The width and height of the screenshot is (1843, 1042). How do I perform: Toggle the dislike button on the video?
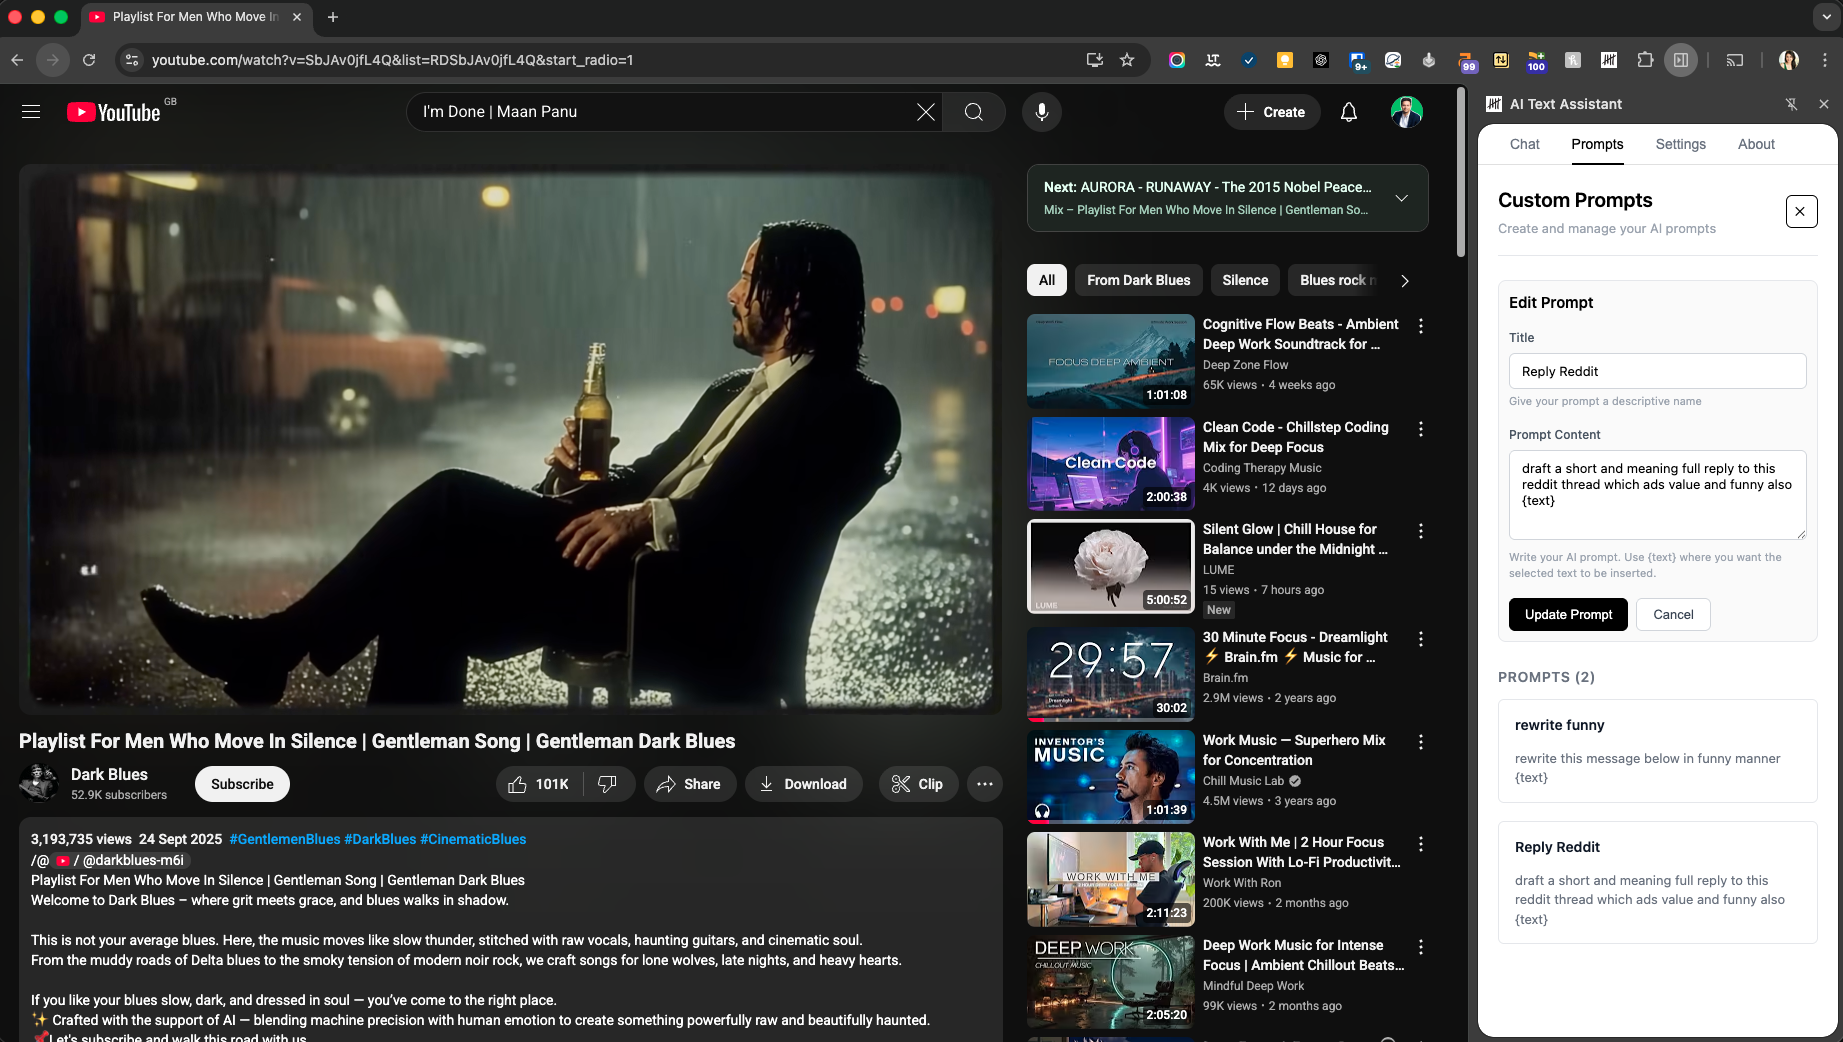[x=608, y=784]
